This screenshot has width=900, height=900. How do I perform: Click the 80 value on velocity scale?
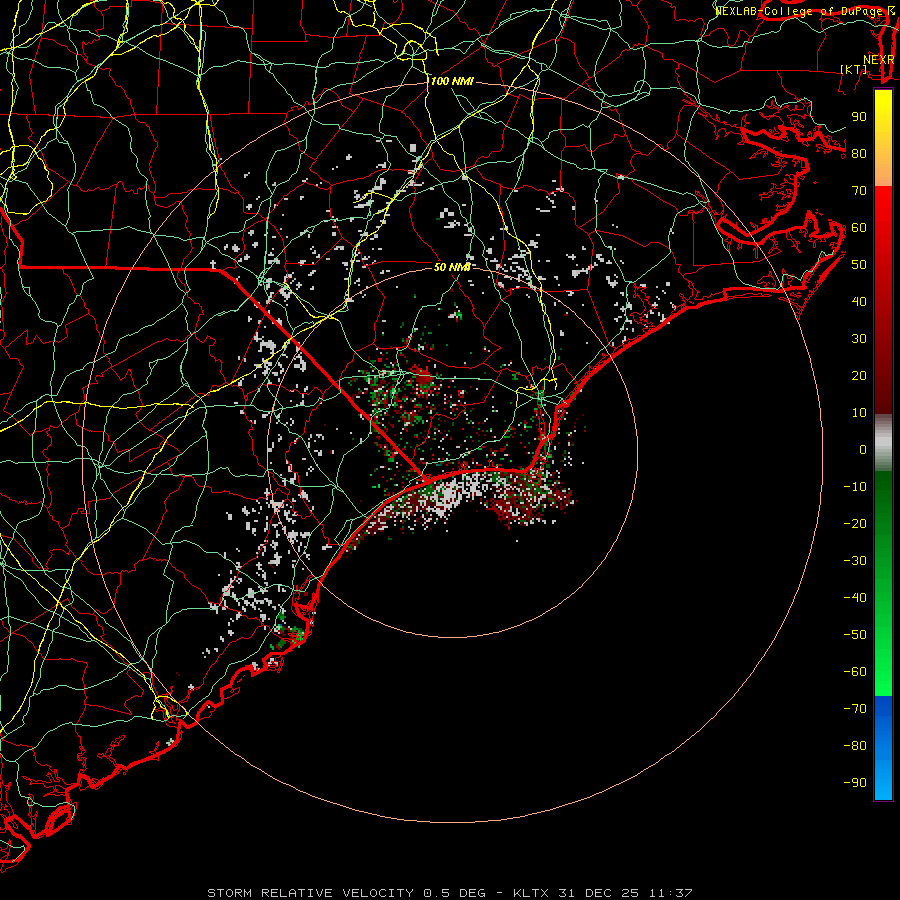click(859, 153)
